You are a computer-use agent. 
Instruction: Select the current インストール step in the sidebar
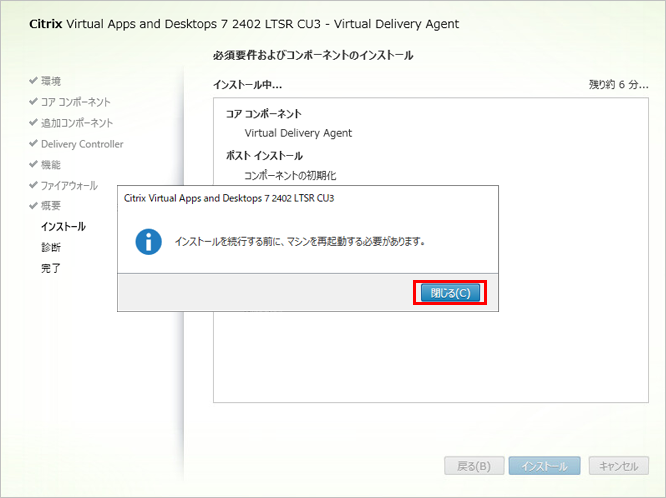click(x=63, y=227)
